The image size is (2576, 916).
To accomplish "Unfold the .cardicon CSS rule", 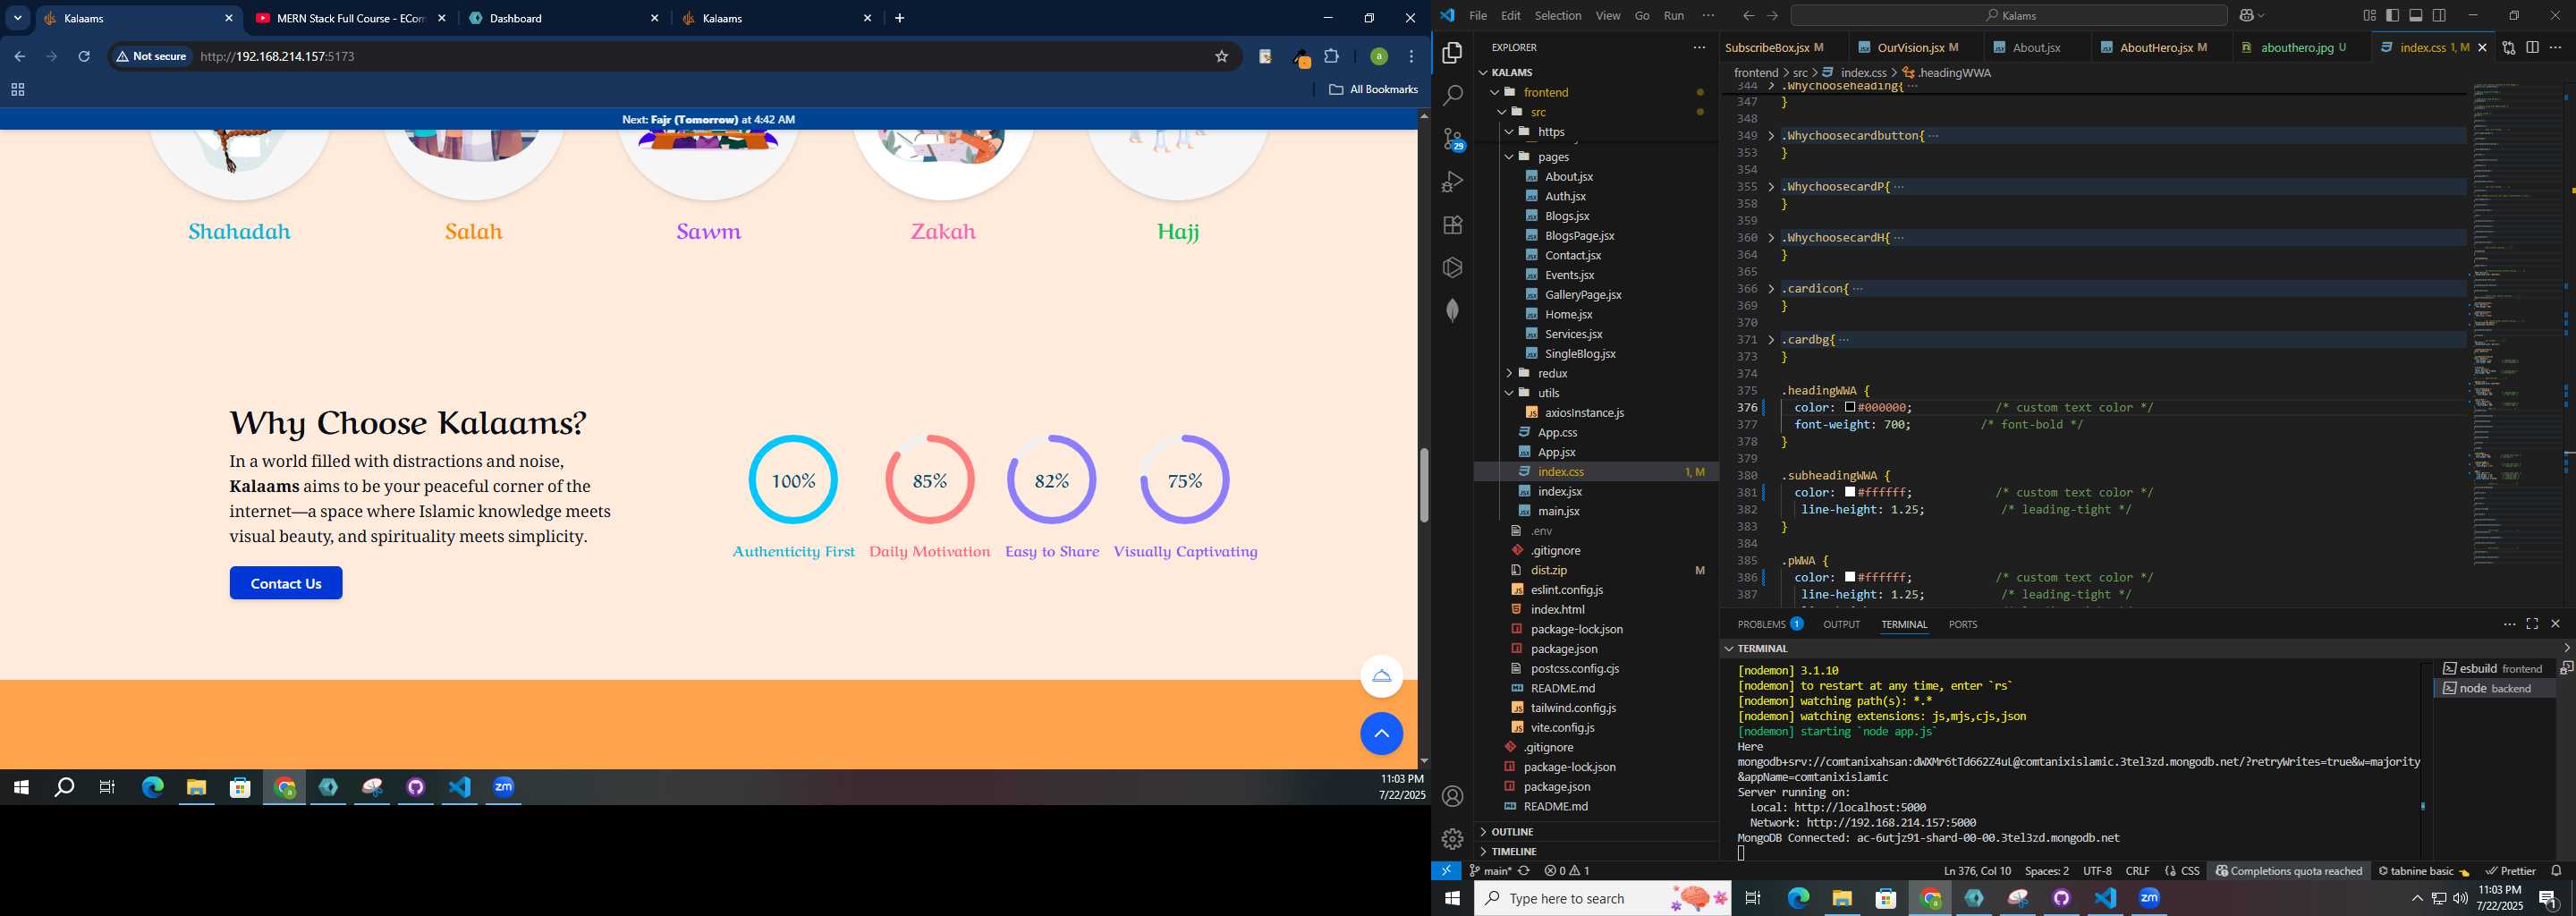I will (1771, 289).
